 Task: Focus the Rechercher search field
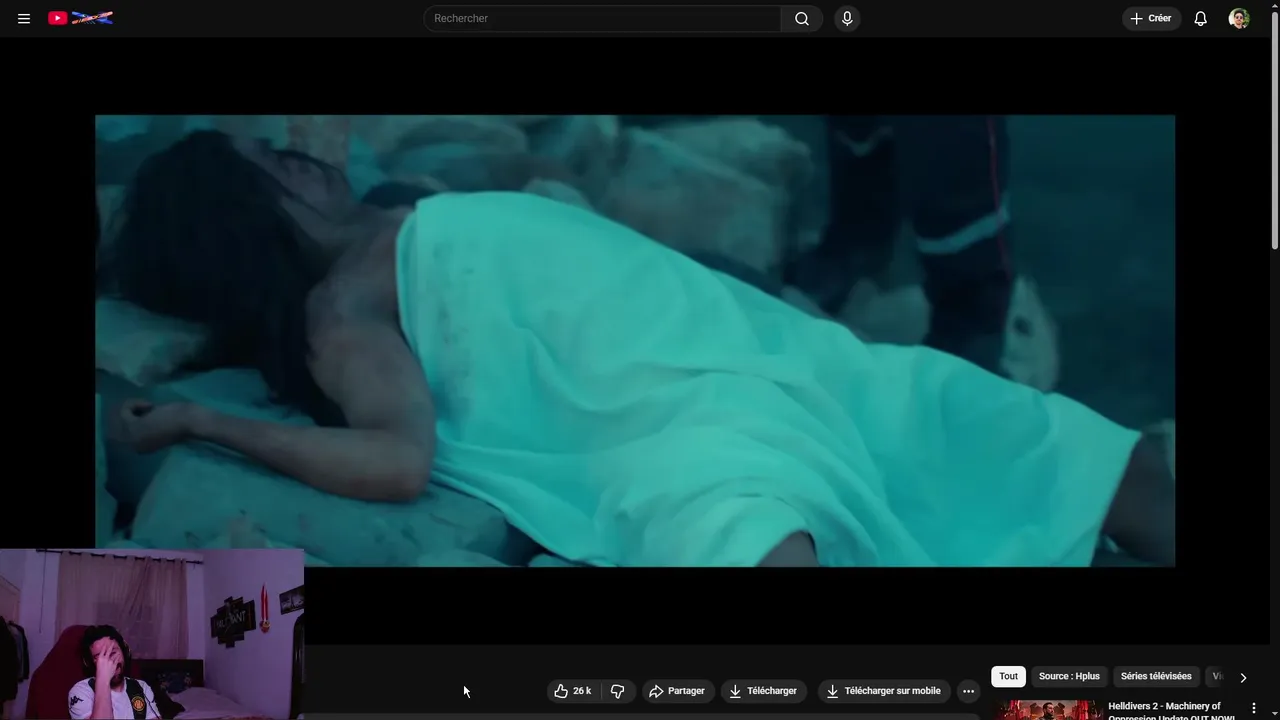[x=602, y=18]
